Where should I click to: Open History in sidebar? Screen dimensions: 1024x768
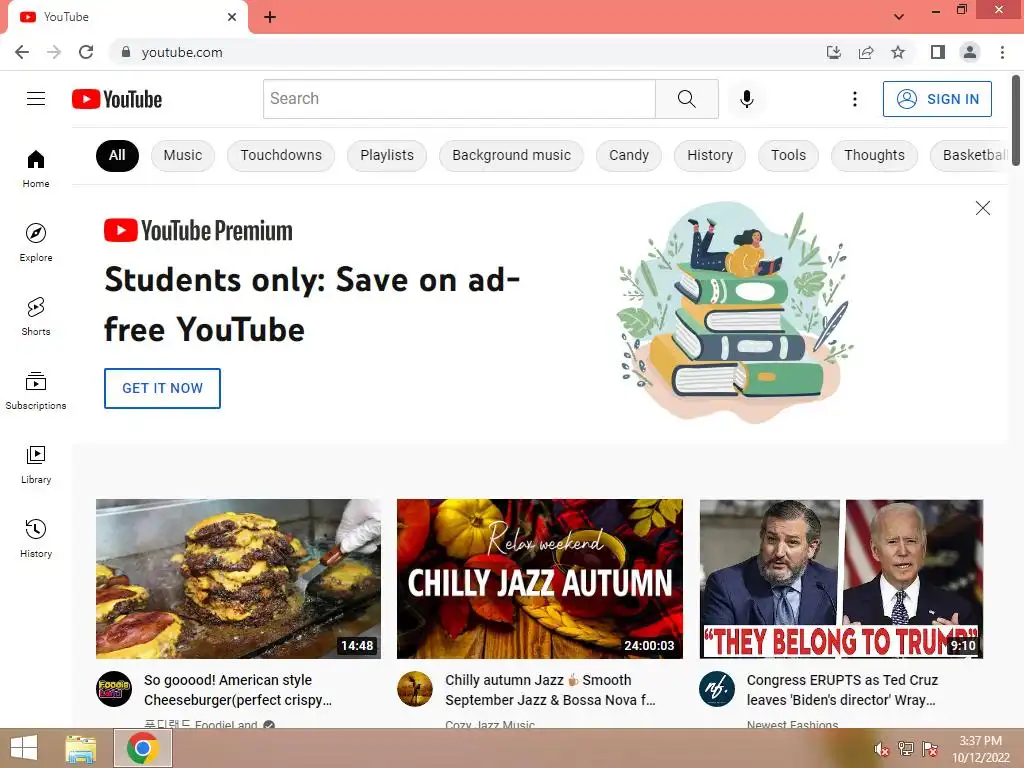pyautogui.click(x=36, y=538)
